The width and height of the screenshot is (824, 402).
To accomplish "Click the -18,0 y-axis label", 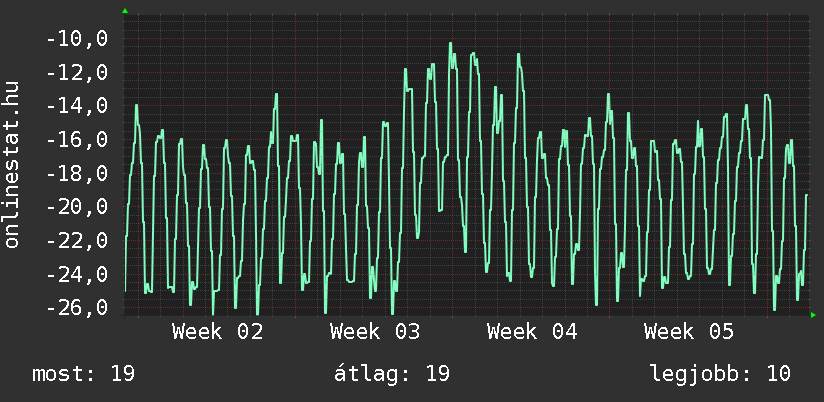I will click(x=77, y=174).
